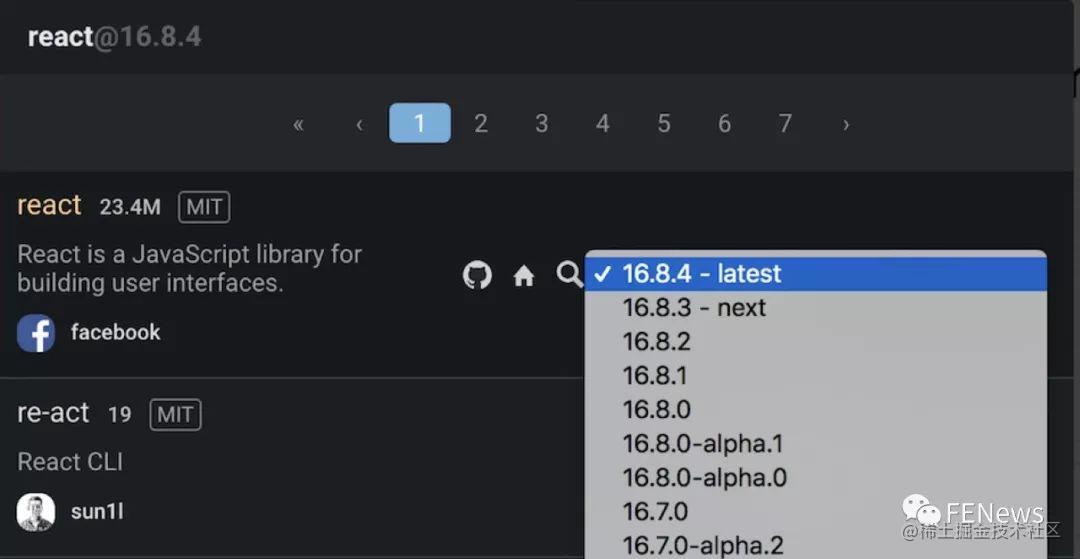Viewport: 1080px width, 559px height.
Task: Jump to first page with double-arrow
Action: tap(298, 124)
